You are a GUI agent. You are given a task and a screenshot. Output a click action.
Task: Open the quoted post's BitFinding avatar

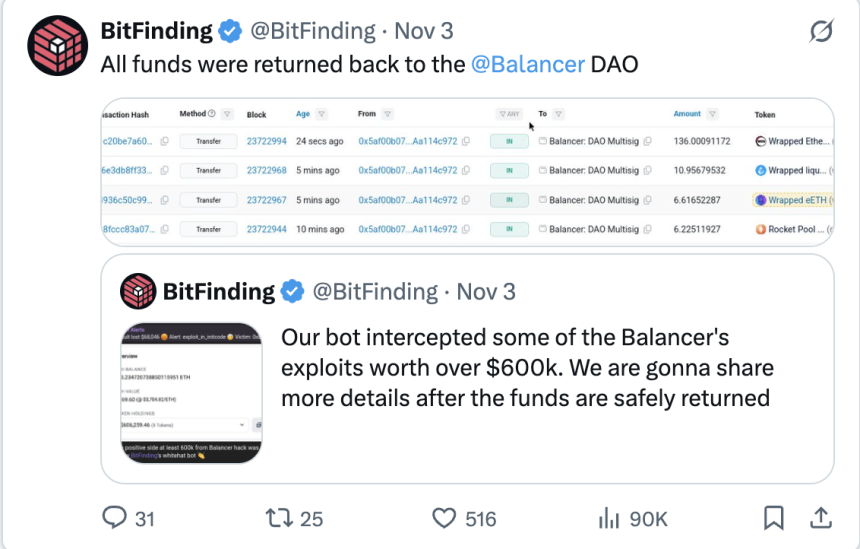pos(138,292)
